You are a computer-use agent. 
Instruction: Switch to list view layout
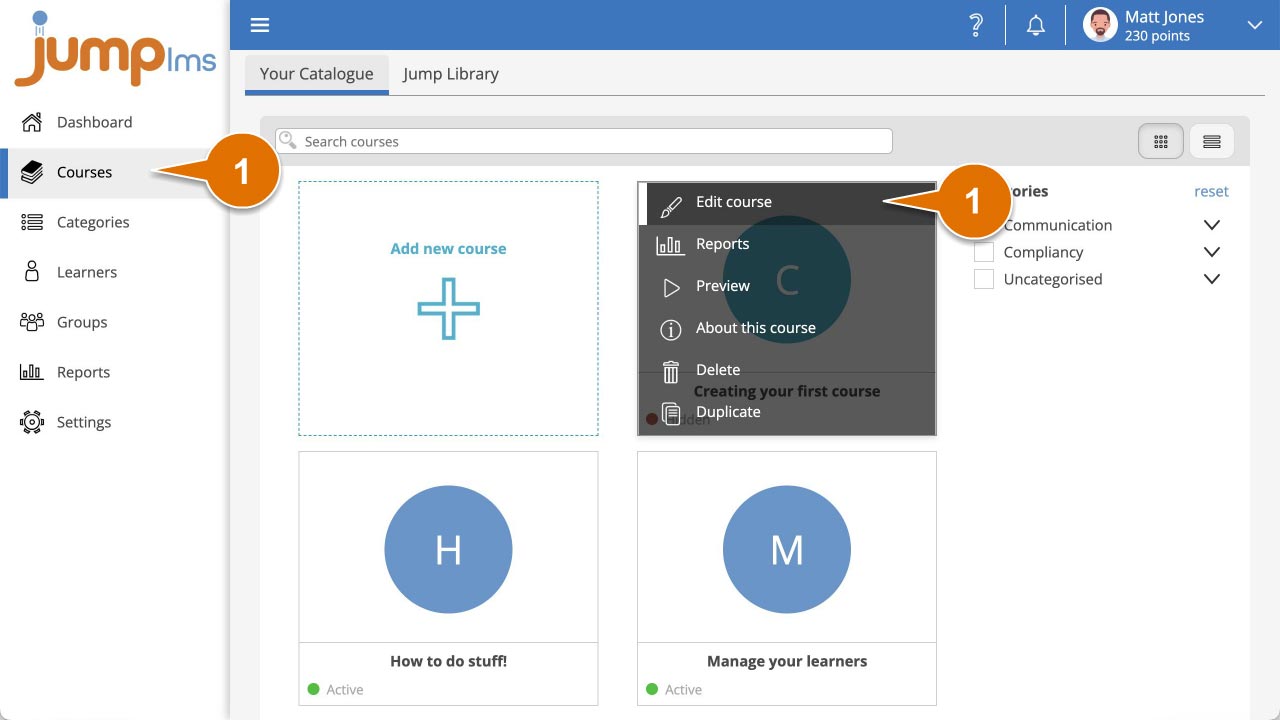(1212, 142)
